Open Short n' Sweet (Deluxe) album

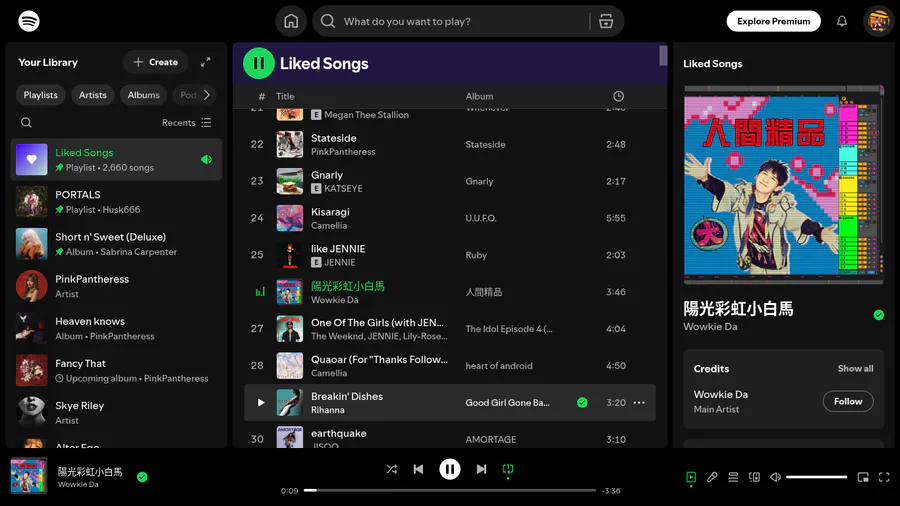click(116, 244)
